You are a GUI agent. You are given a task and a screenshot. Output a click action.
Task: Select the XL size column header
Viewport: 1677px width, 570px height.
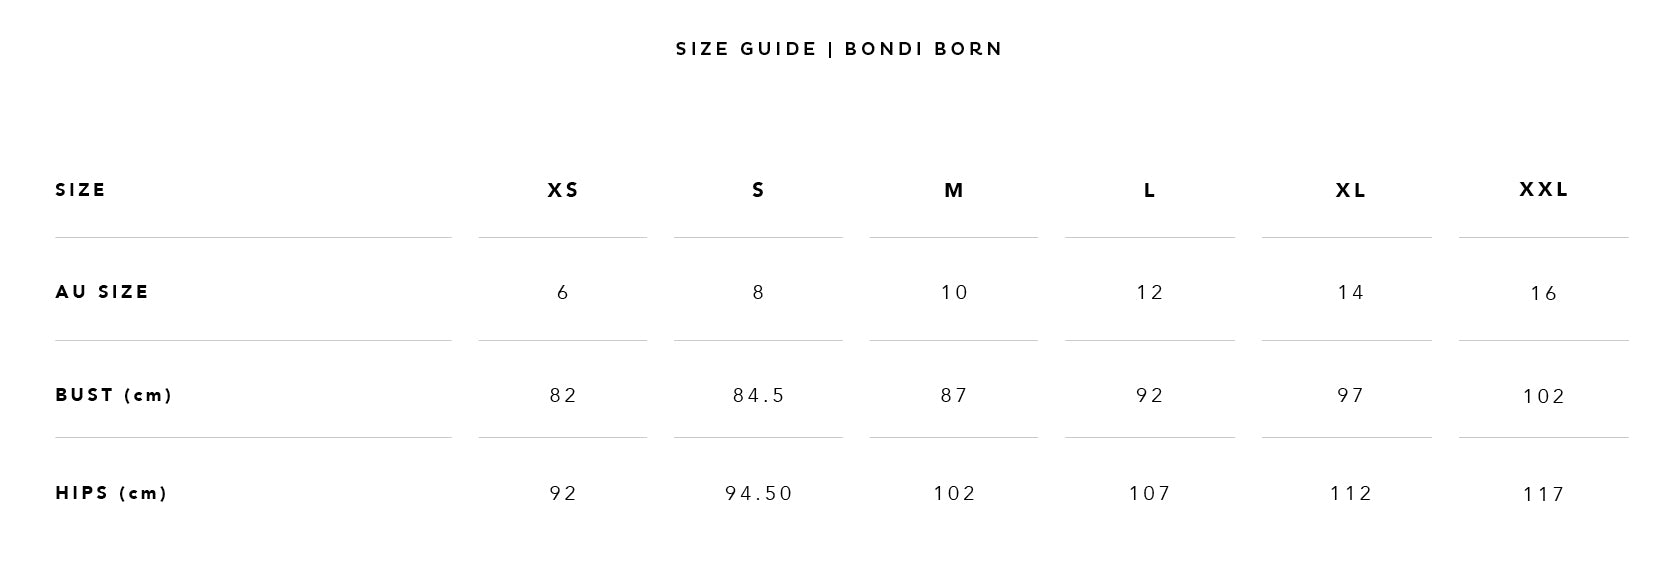(1351, 190)
